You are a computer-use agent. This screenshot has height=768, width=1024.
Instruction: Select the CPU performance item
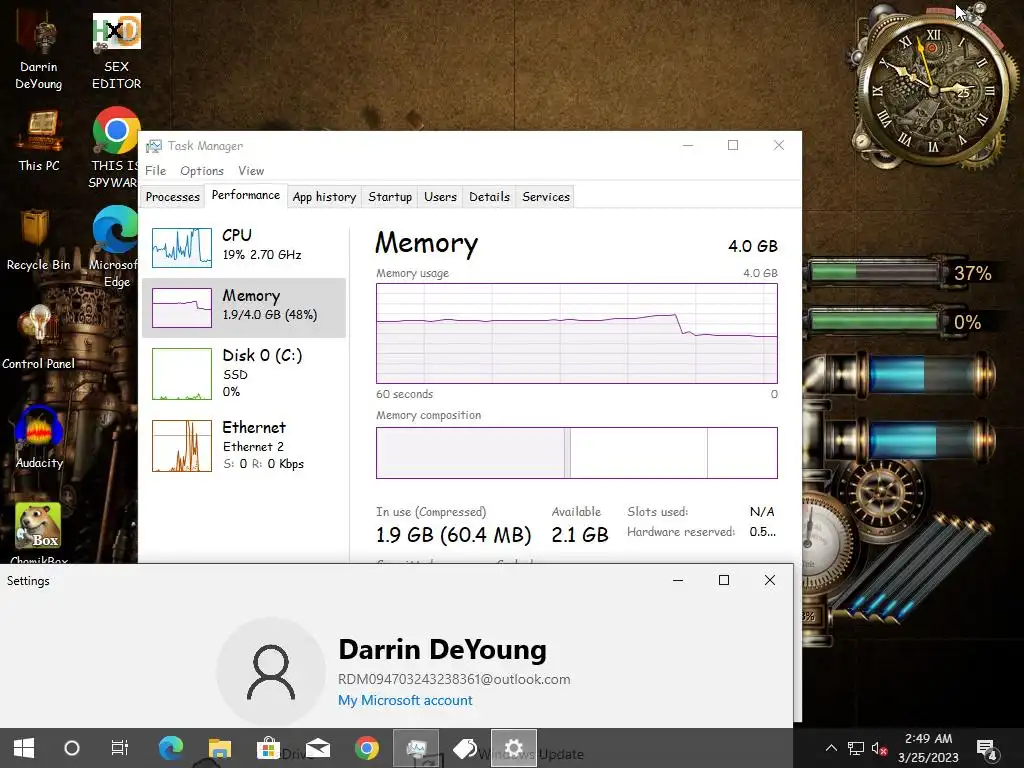tap(244, 247)
